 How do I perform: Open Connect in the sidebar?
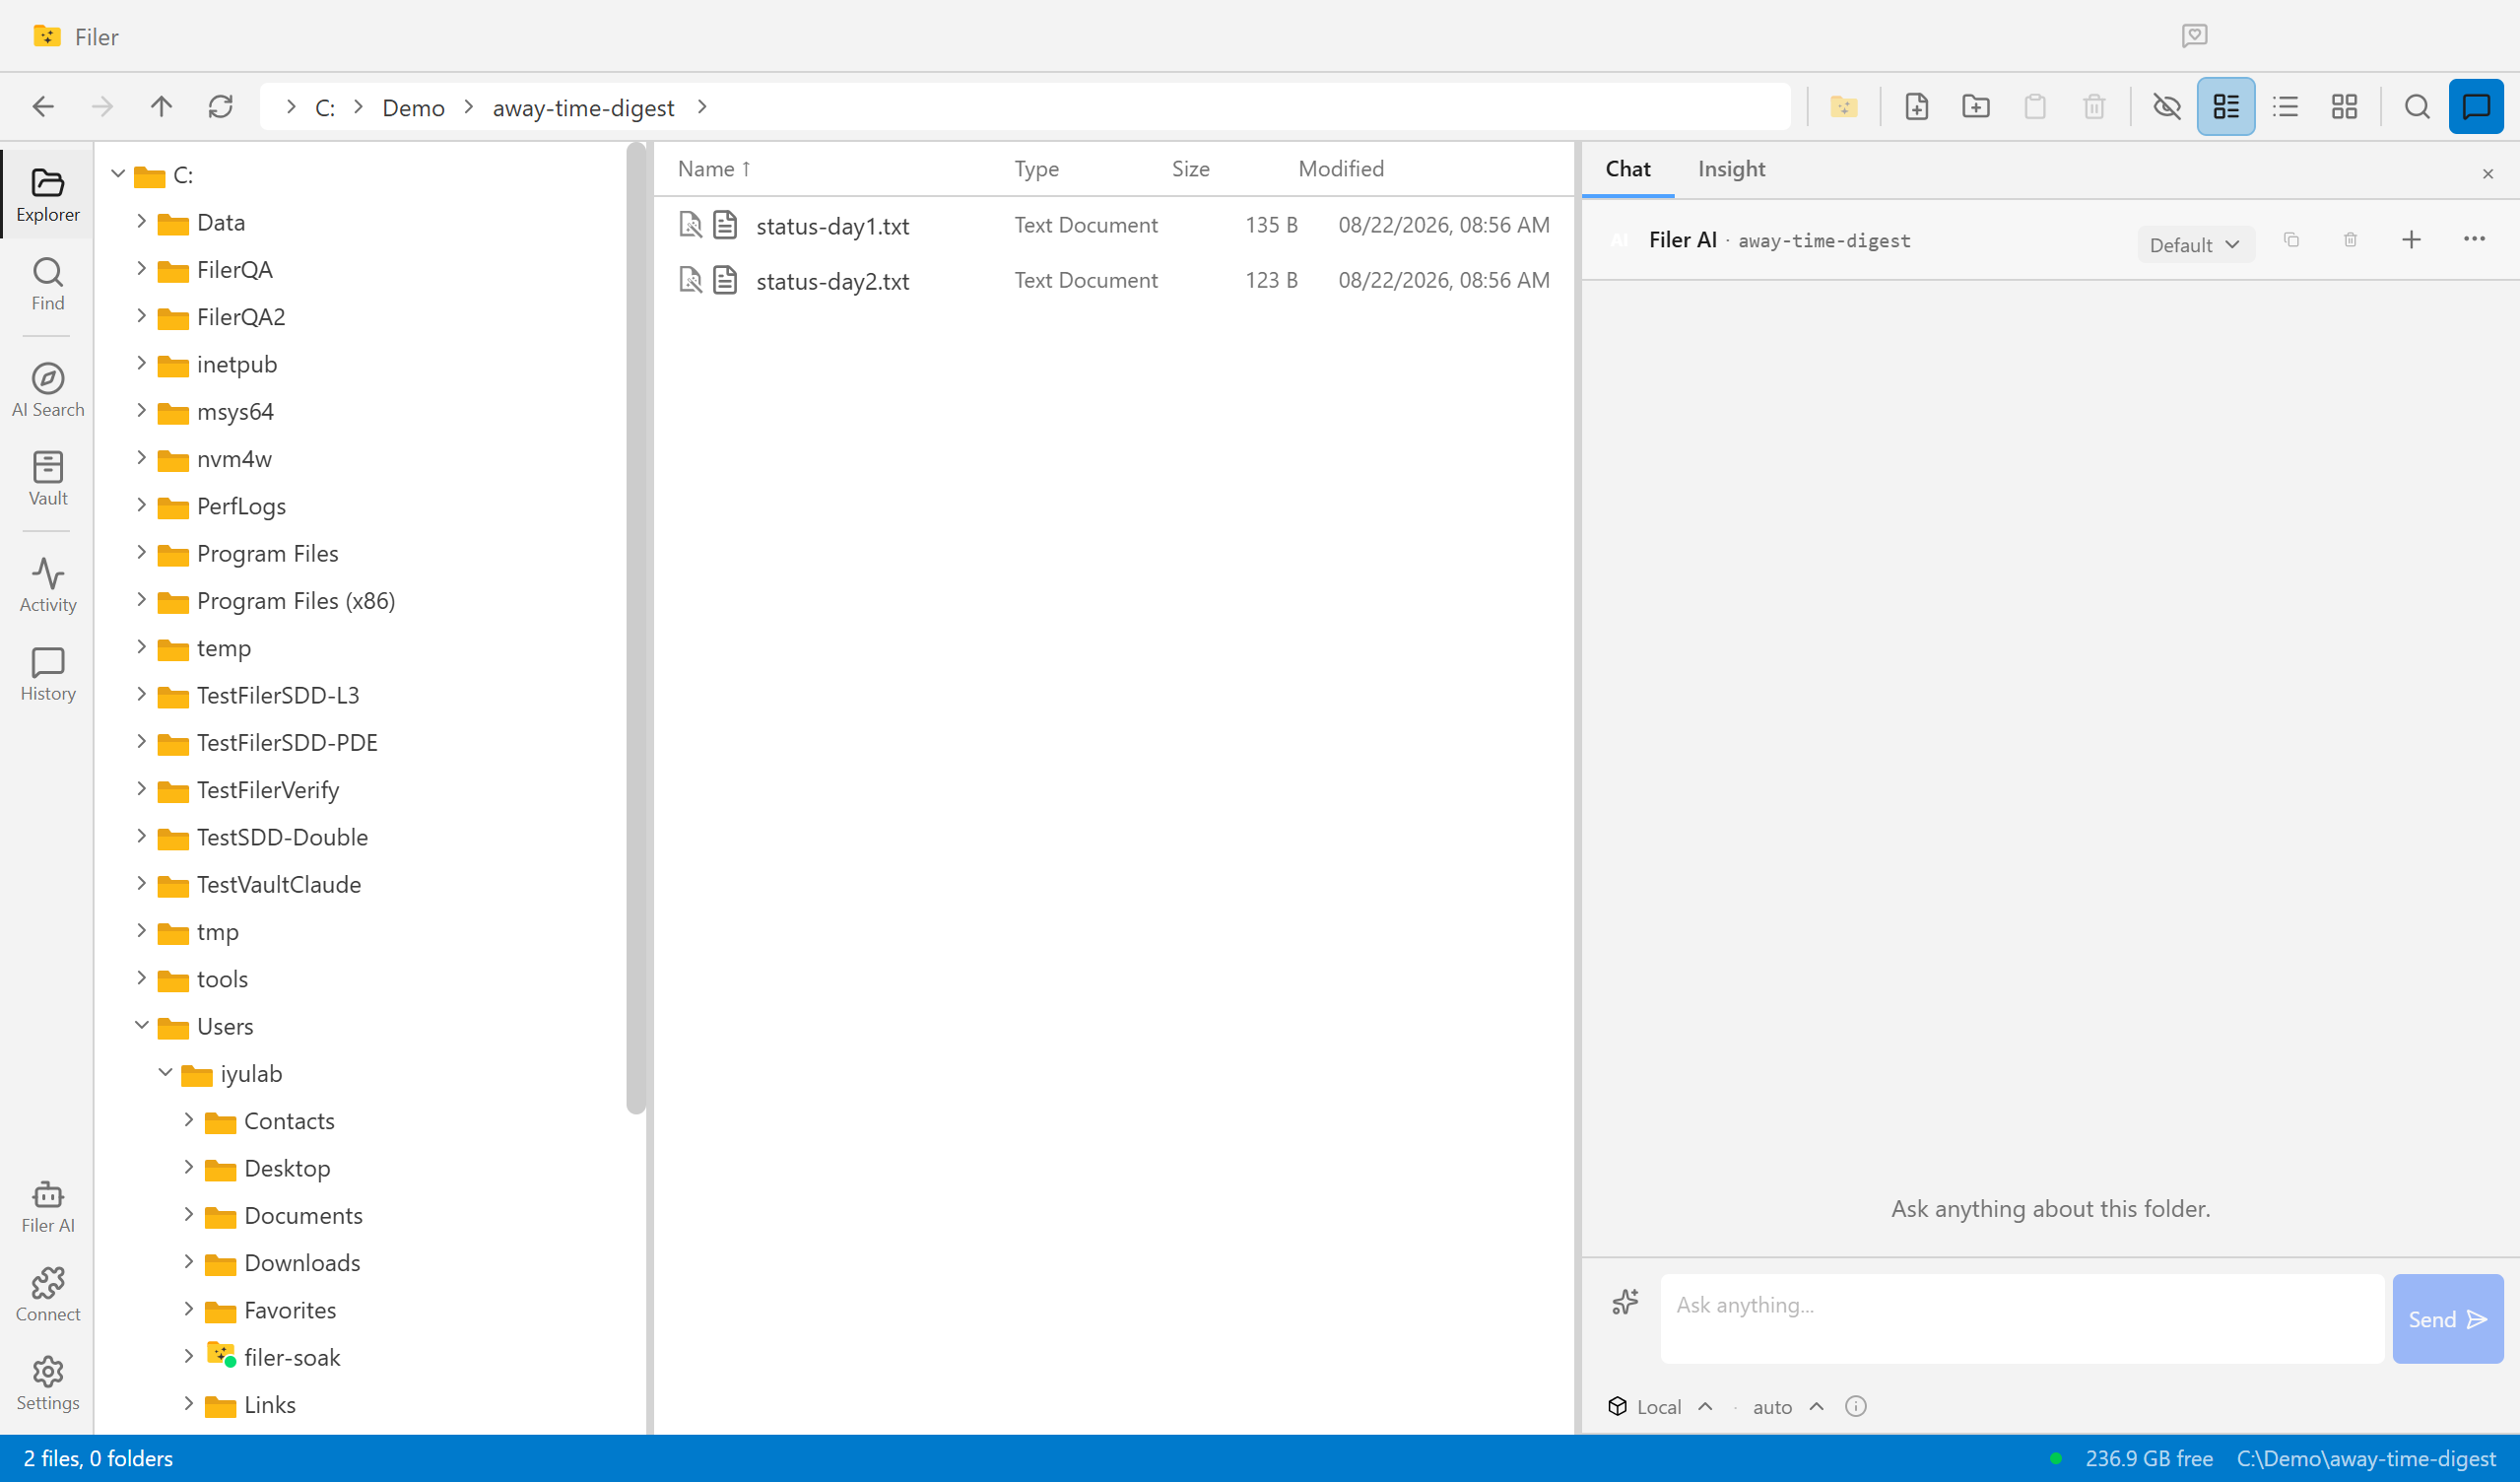(48, 1296)
